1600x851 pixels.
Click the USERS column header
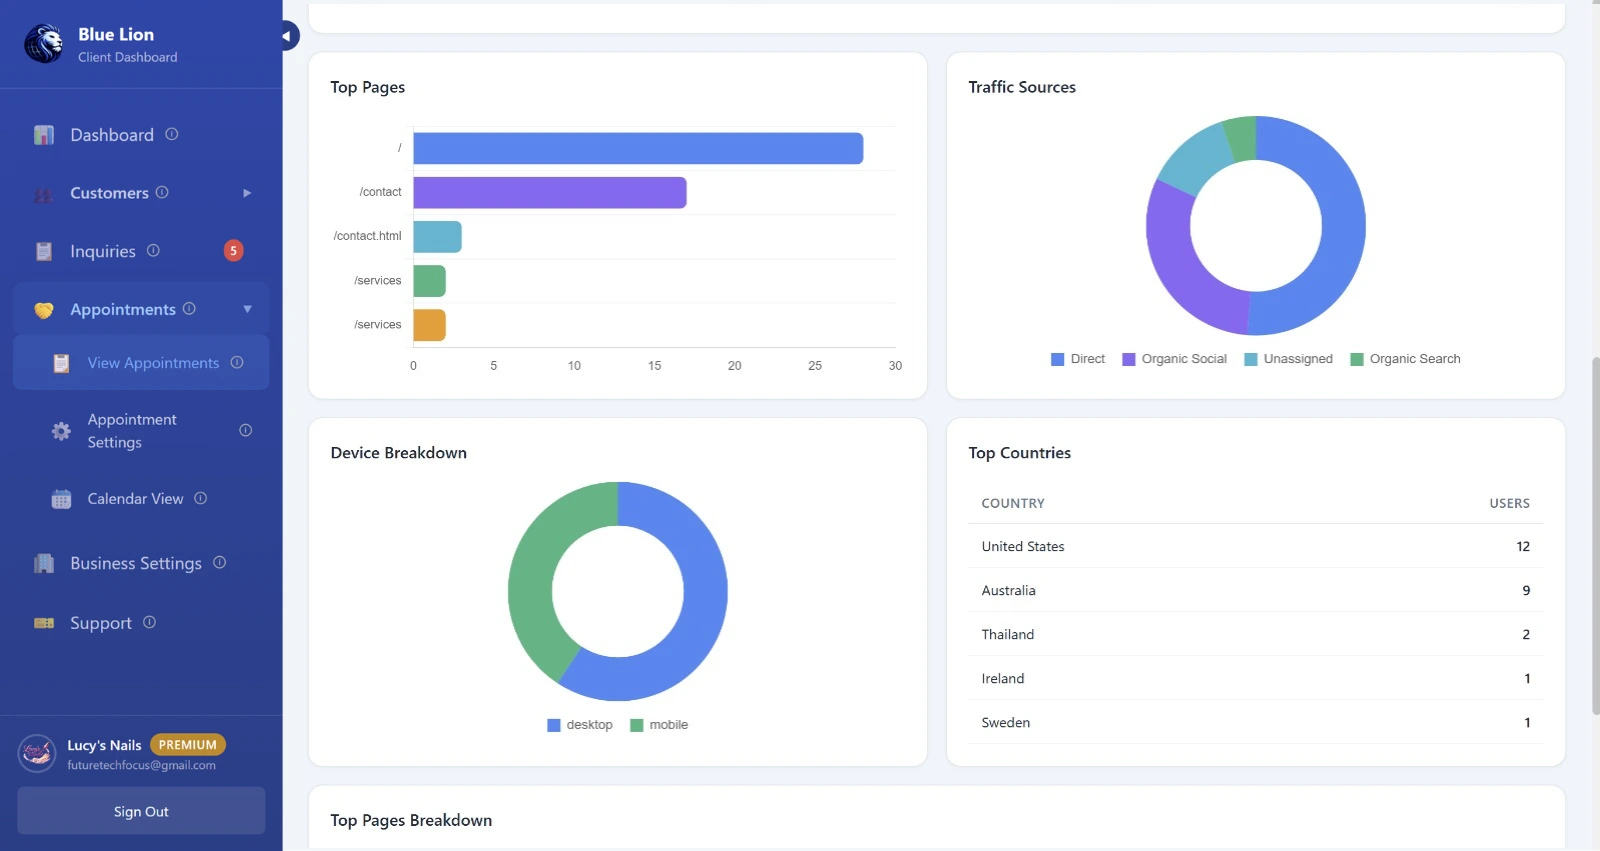click(x=1509, y=503)
